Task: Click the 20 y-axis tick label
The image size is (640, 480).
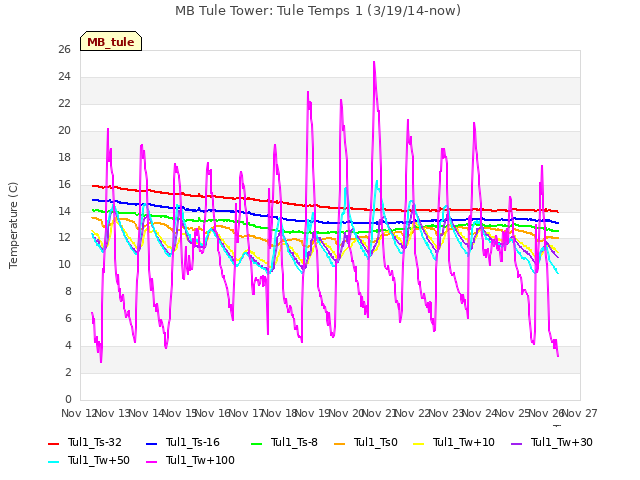Action: tap(64, 131)
